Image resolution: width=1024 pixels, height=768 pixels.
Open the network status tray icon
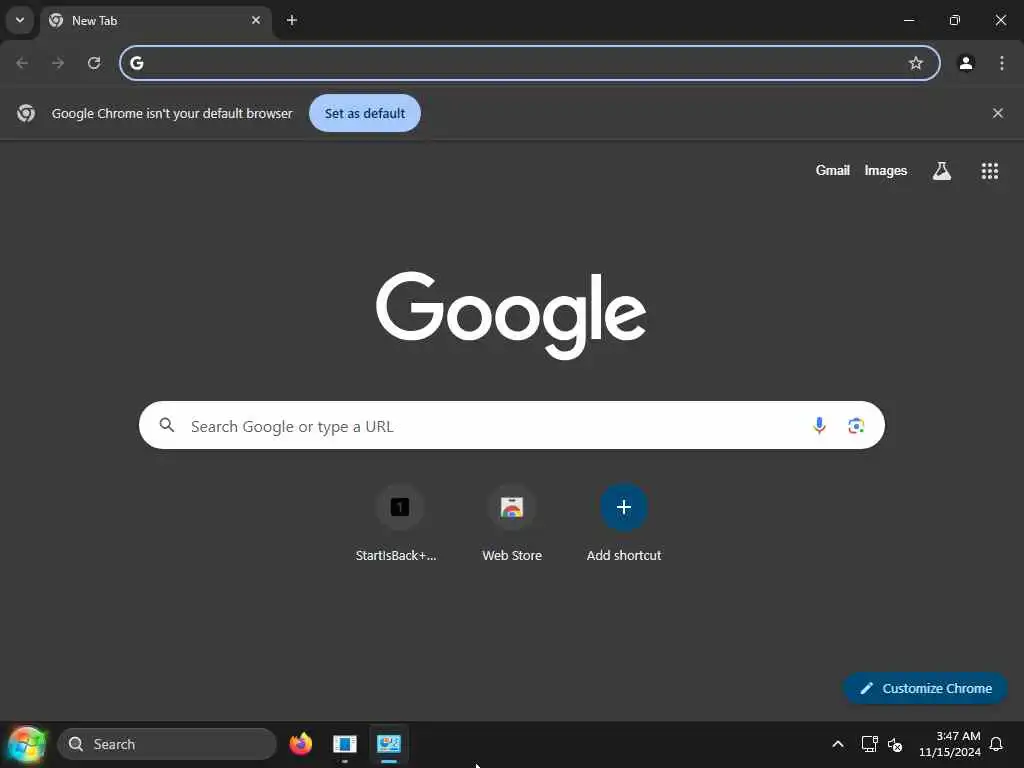869,744
